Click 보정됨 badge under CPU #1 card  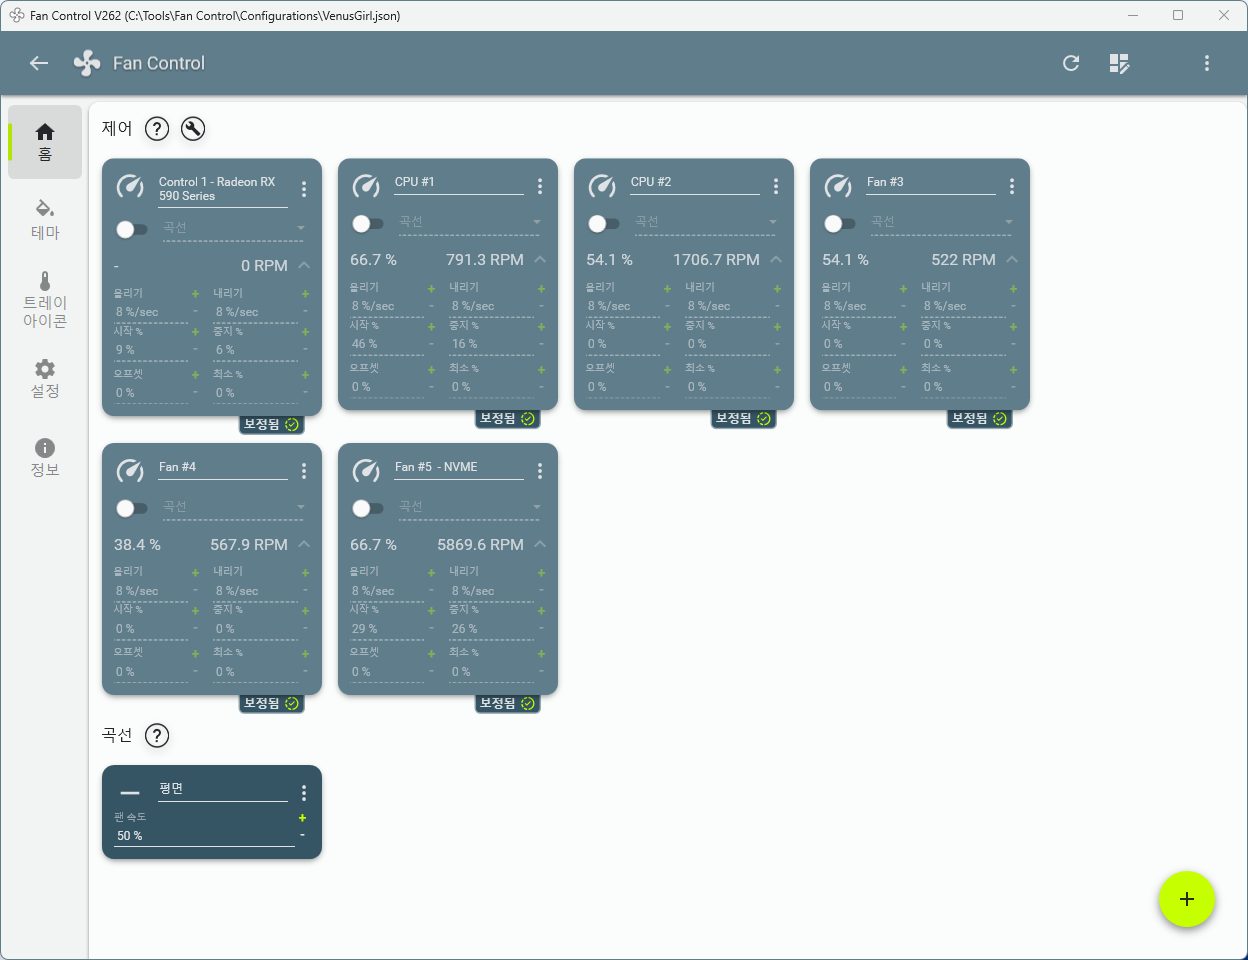[508, 418]
